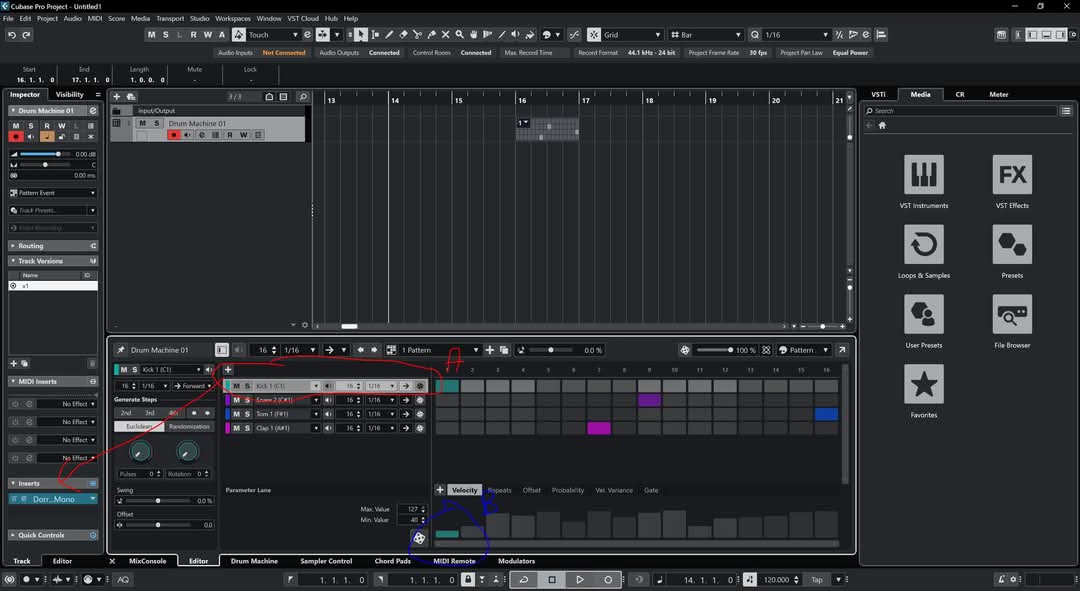Click the pattern event at bar 16
This screenshot has width=1080, height=591.
coord(547,129)
